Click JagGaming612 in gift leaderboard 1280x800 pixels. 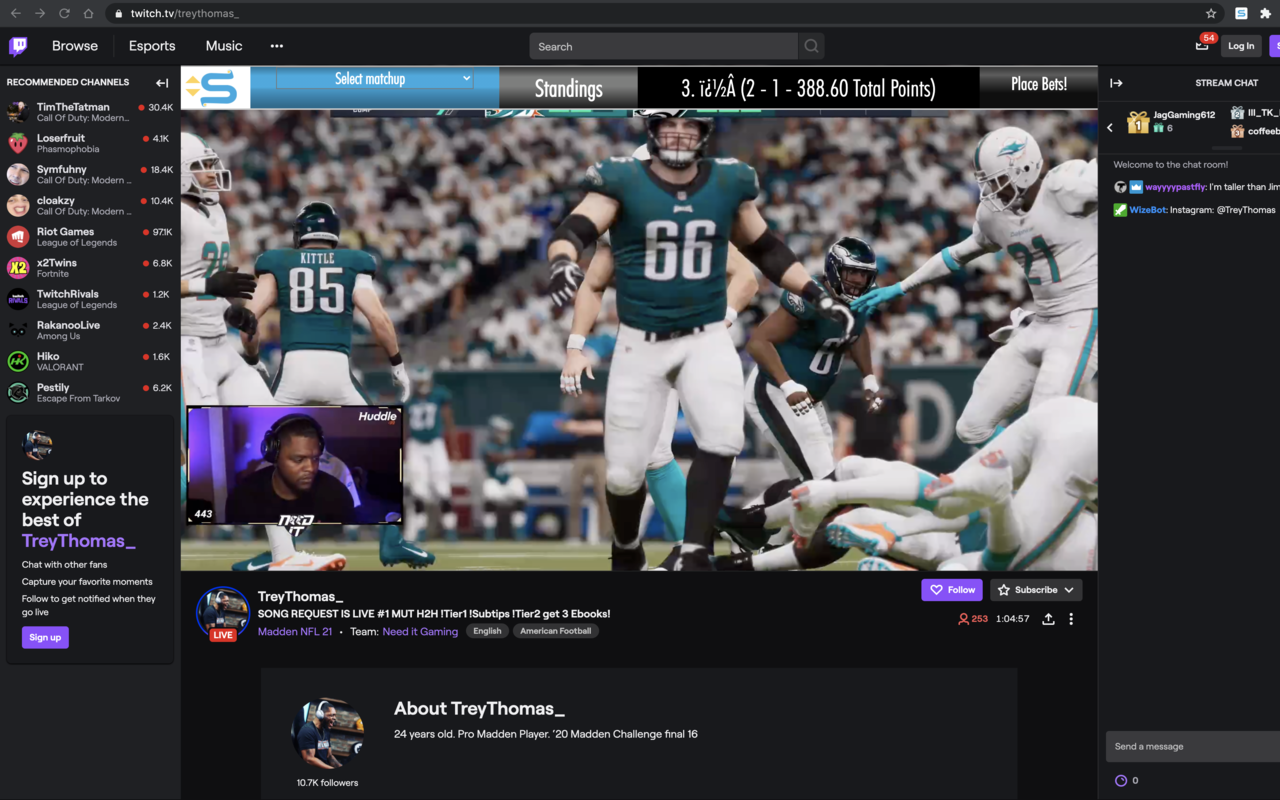pos(1184,115)
